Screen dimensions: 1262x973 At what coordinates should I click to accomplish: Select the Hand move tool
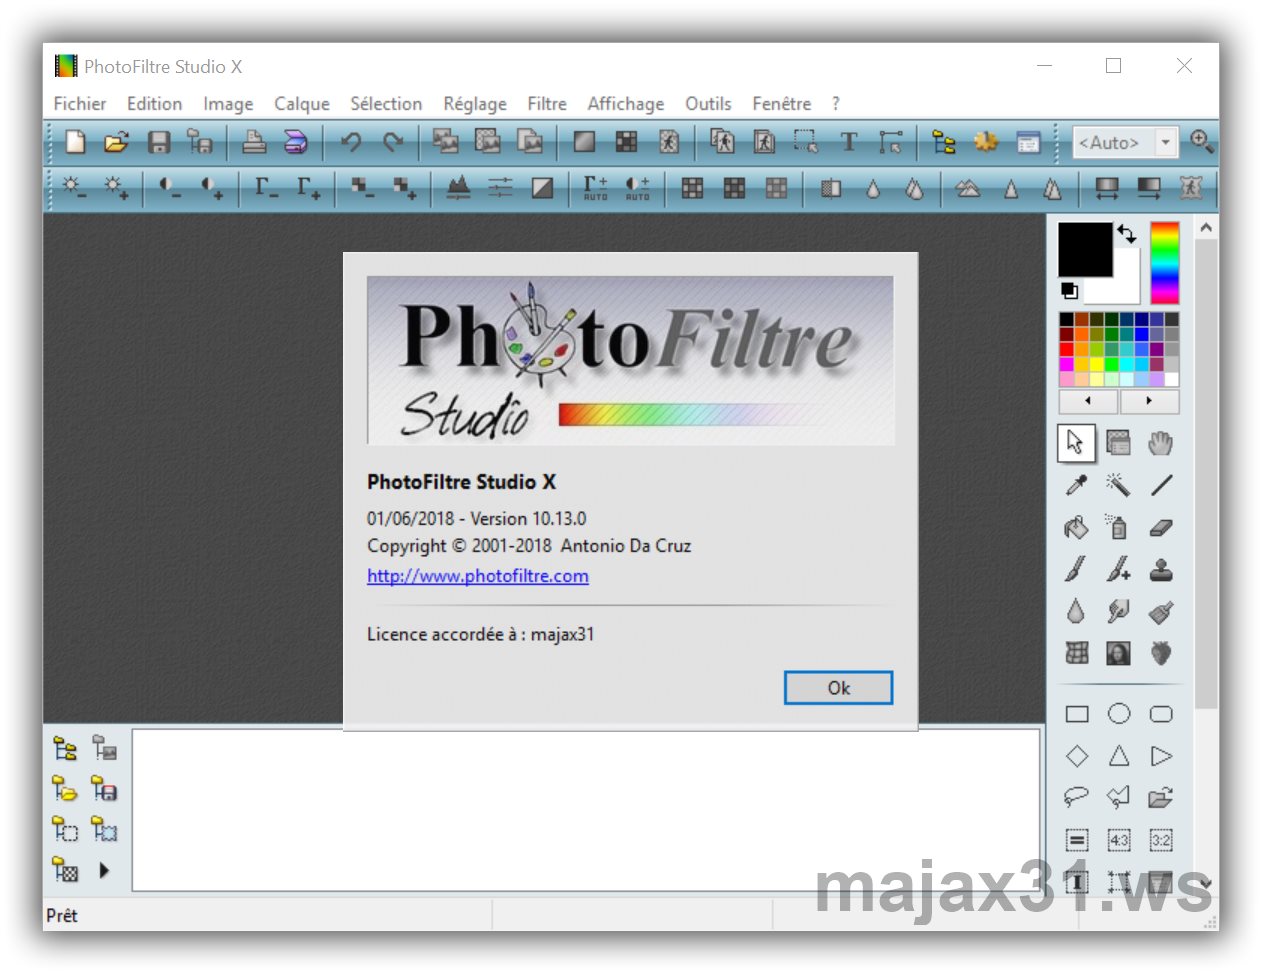click(1161, 443)
